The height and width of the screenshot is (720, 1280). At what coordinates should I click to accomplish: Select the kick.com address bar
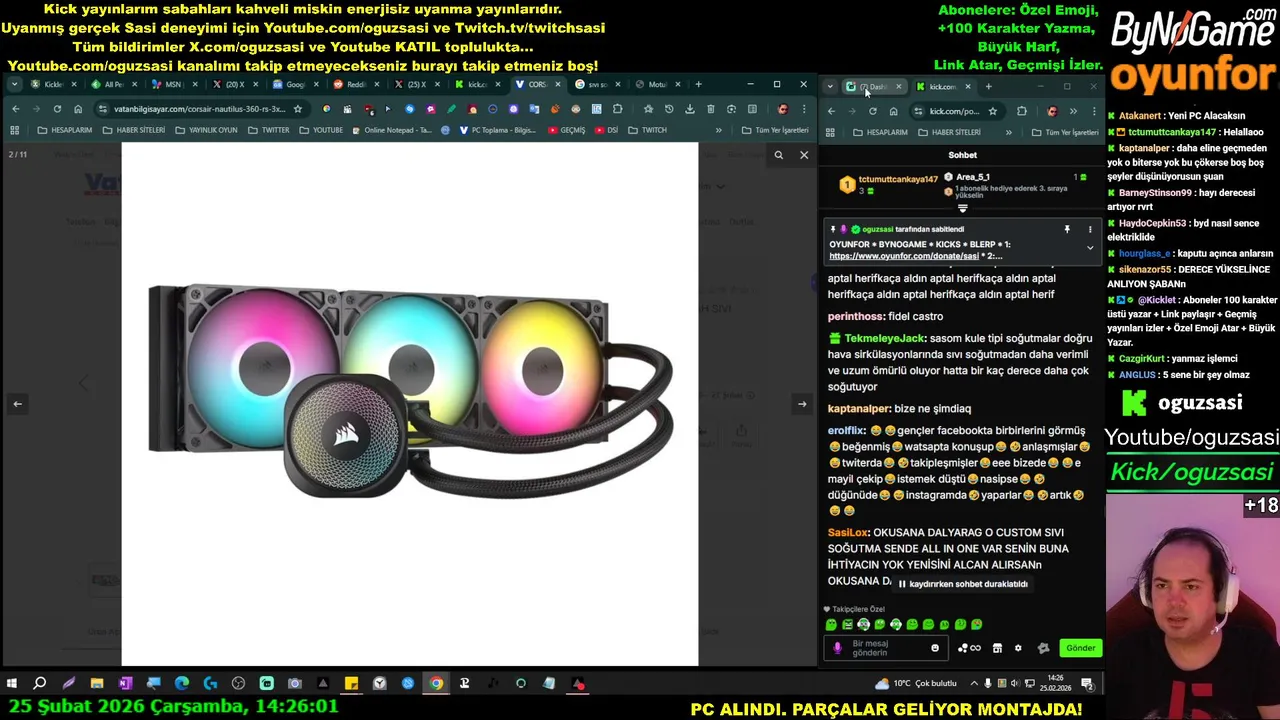956,111
